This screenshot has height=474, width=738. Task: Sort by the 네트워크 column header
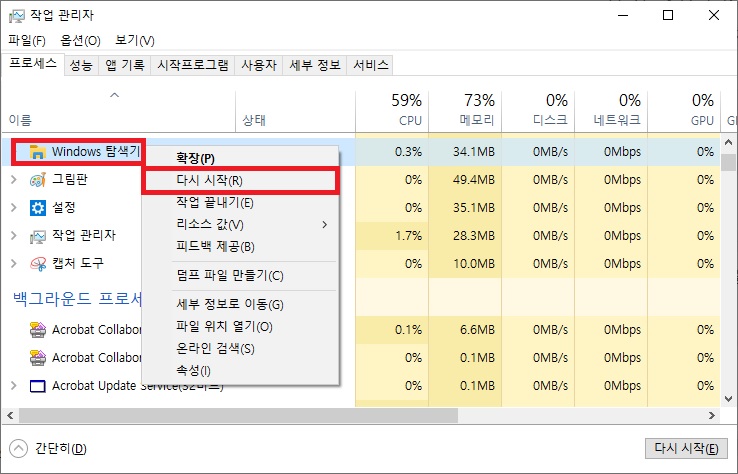[611, 112]
